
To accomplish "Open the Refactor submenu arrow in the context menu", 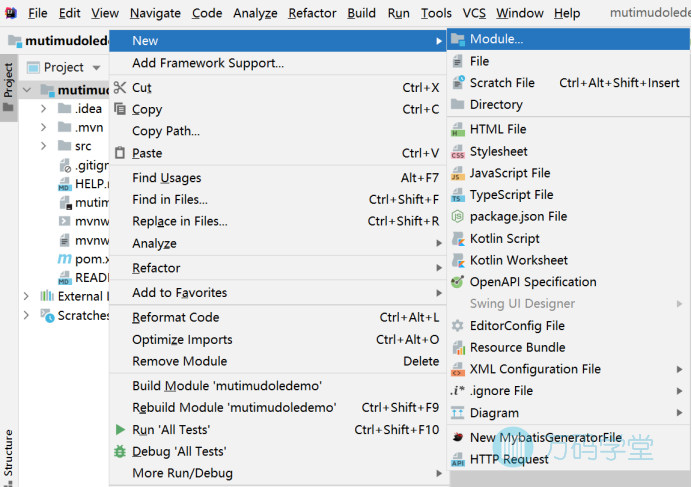I will click(439, 268).
